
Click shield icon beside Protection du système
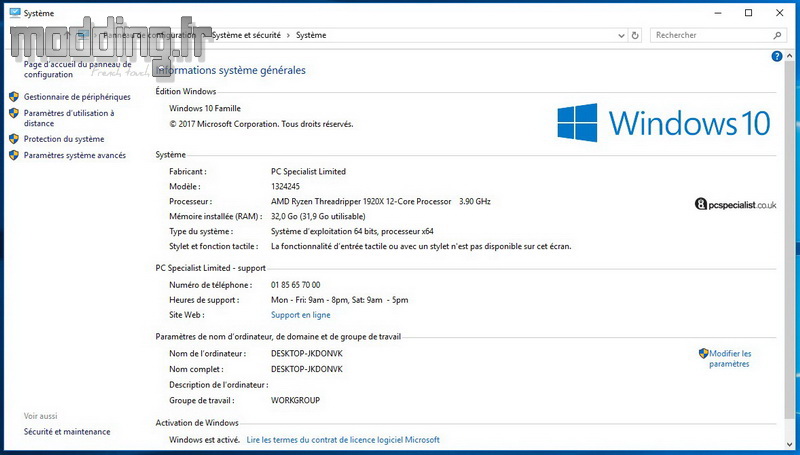point(14,139)
